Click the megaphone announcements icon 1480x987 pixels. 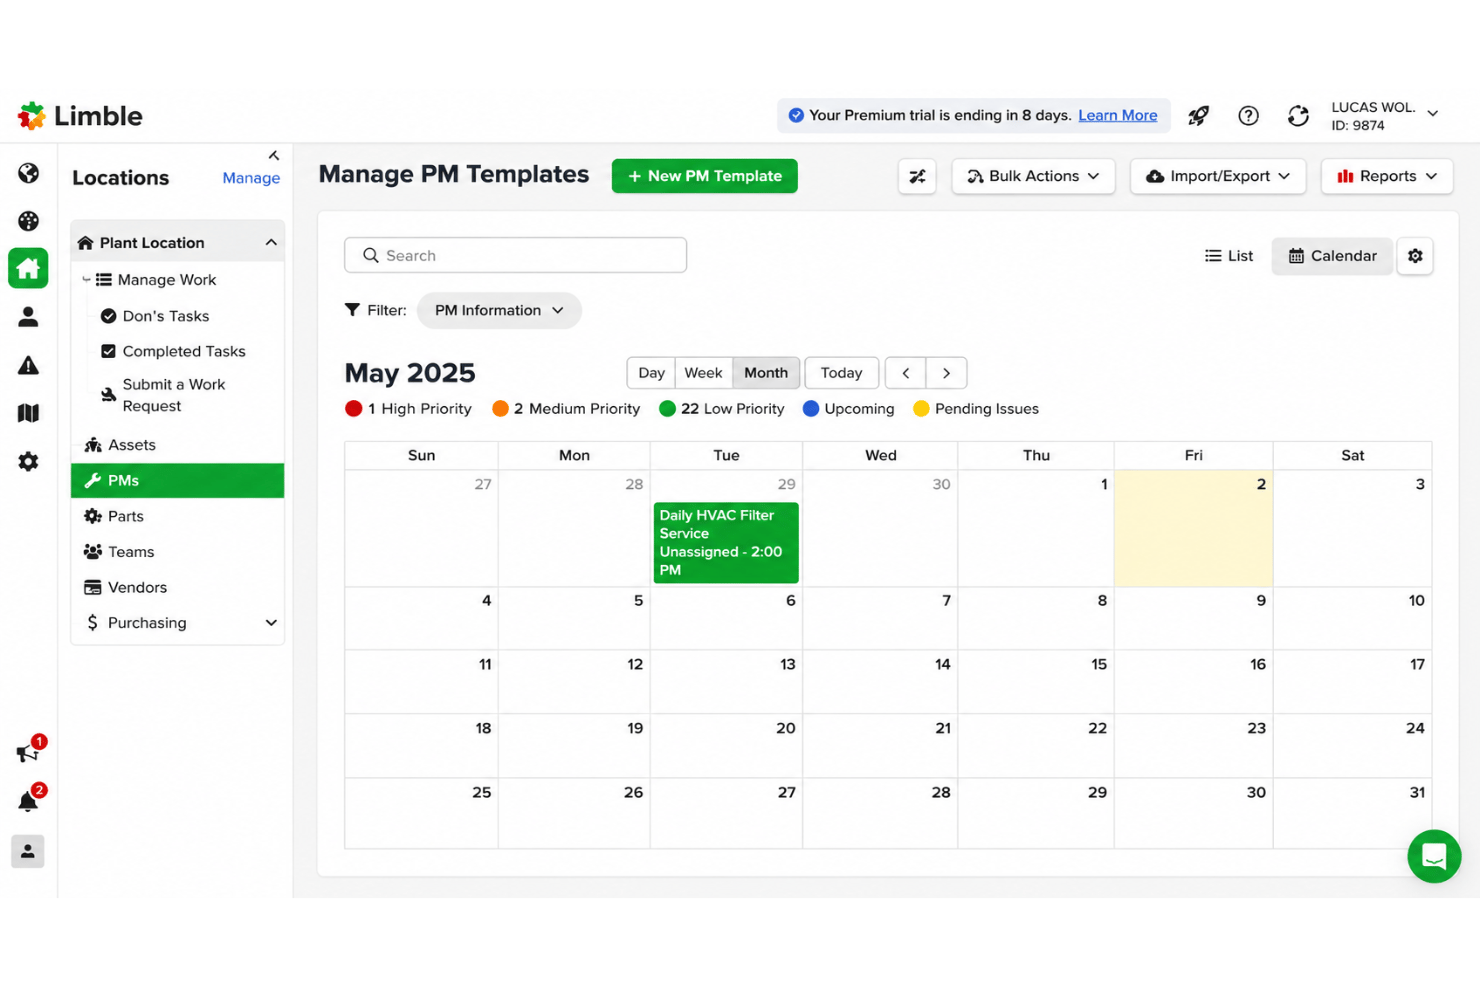[x=27, y=753]
